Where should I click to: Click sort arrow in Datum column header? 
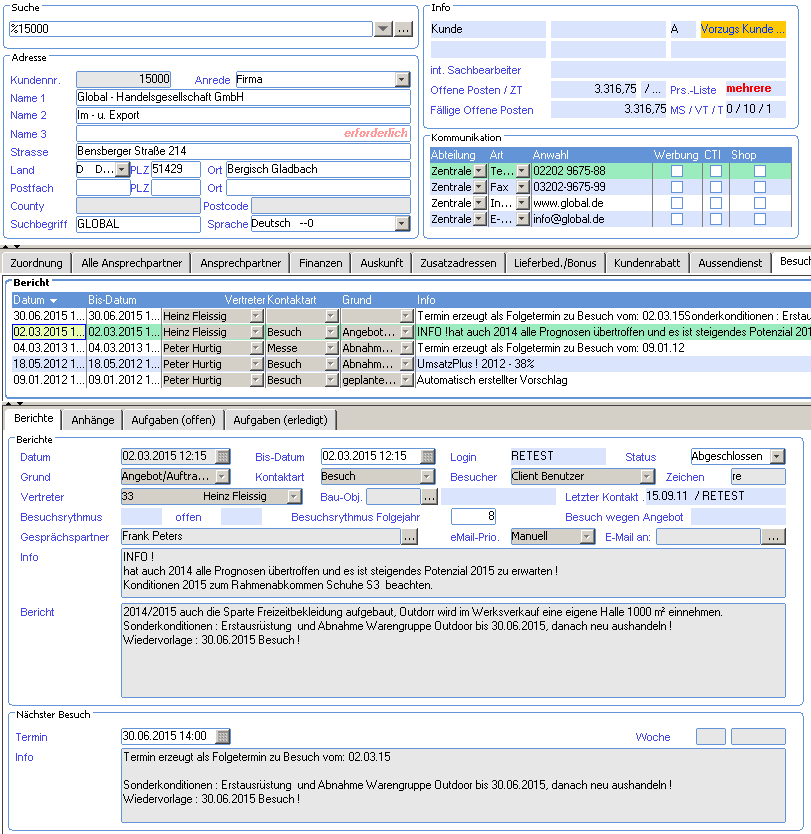tap(53, 301)
